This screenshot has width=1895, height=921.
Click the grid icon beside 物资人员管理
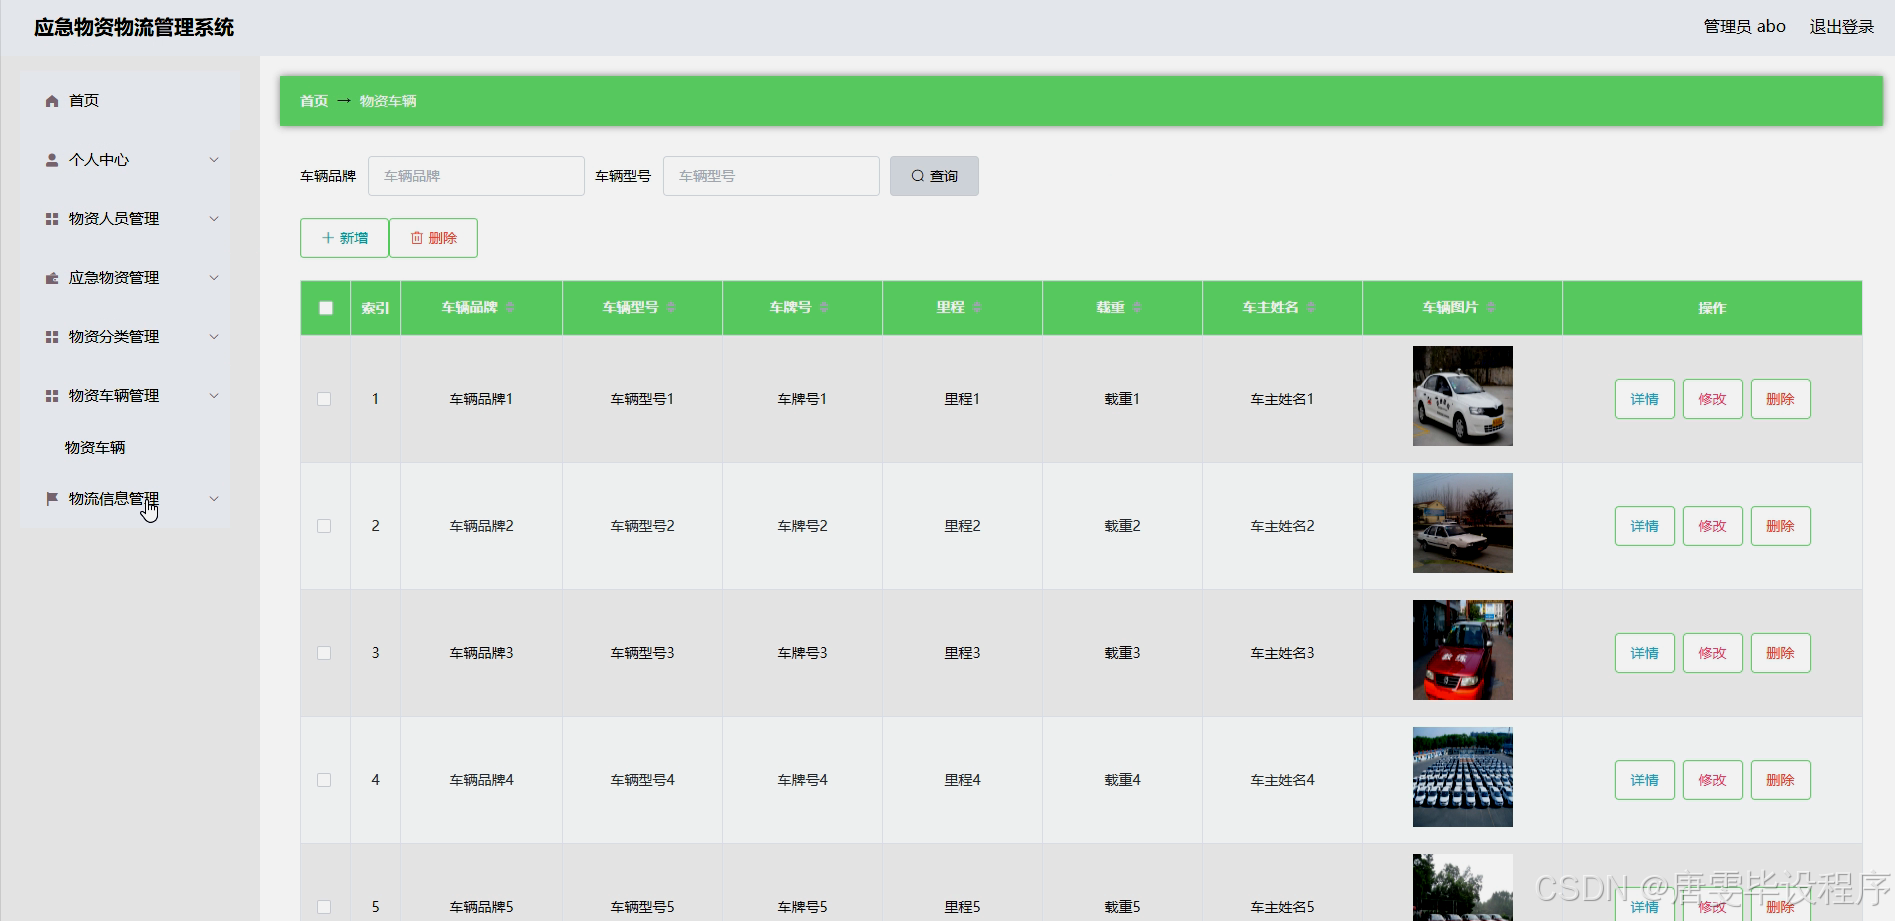coord(52,219)
